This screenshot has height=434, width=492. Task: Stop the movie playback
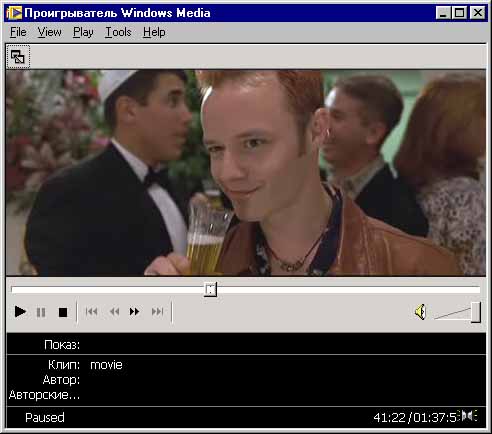63,312
